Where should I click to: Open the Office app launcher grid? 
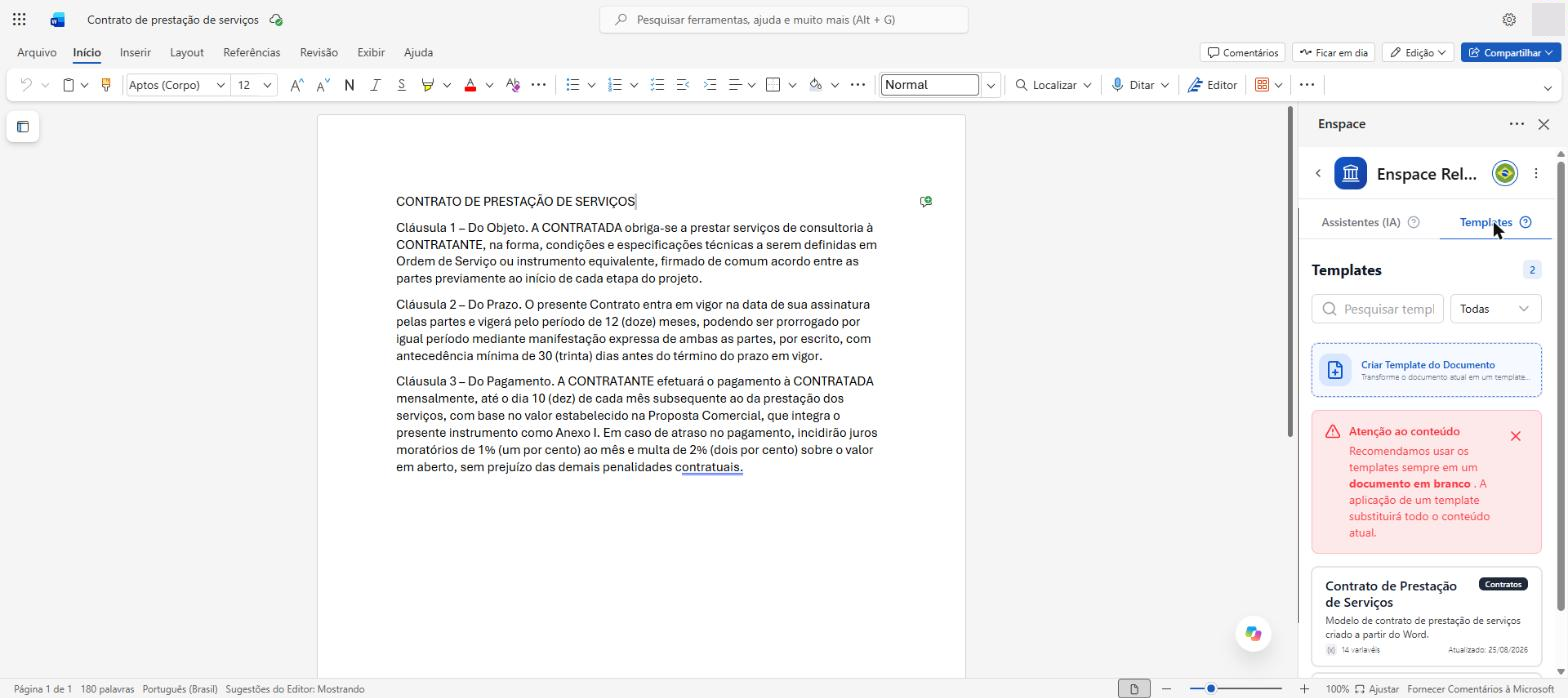[x=19, y=19]
